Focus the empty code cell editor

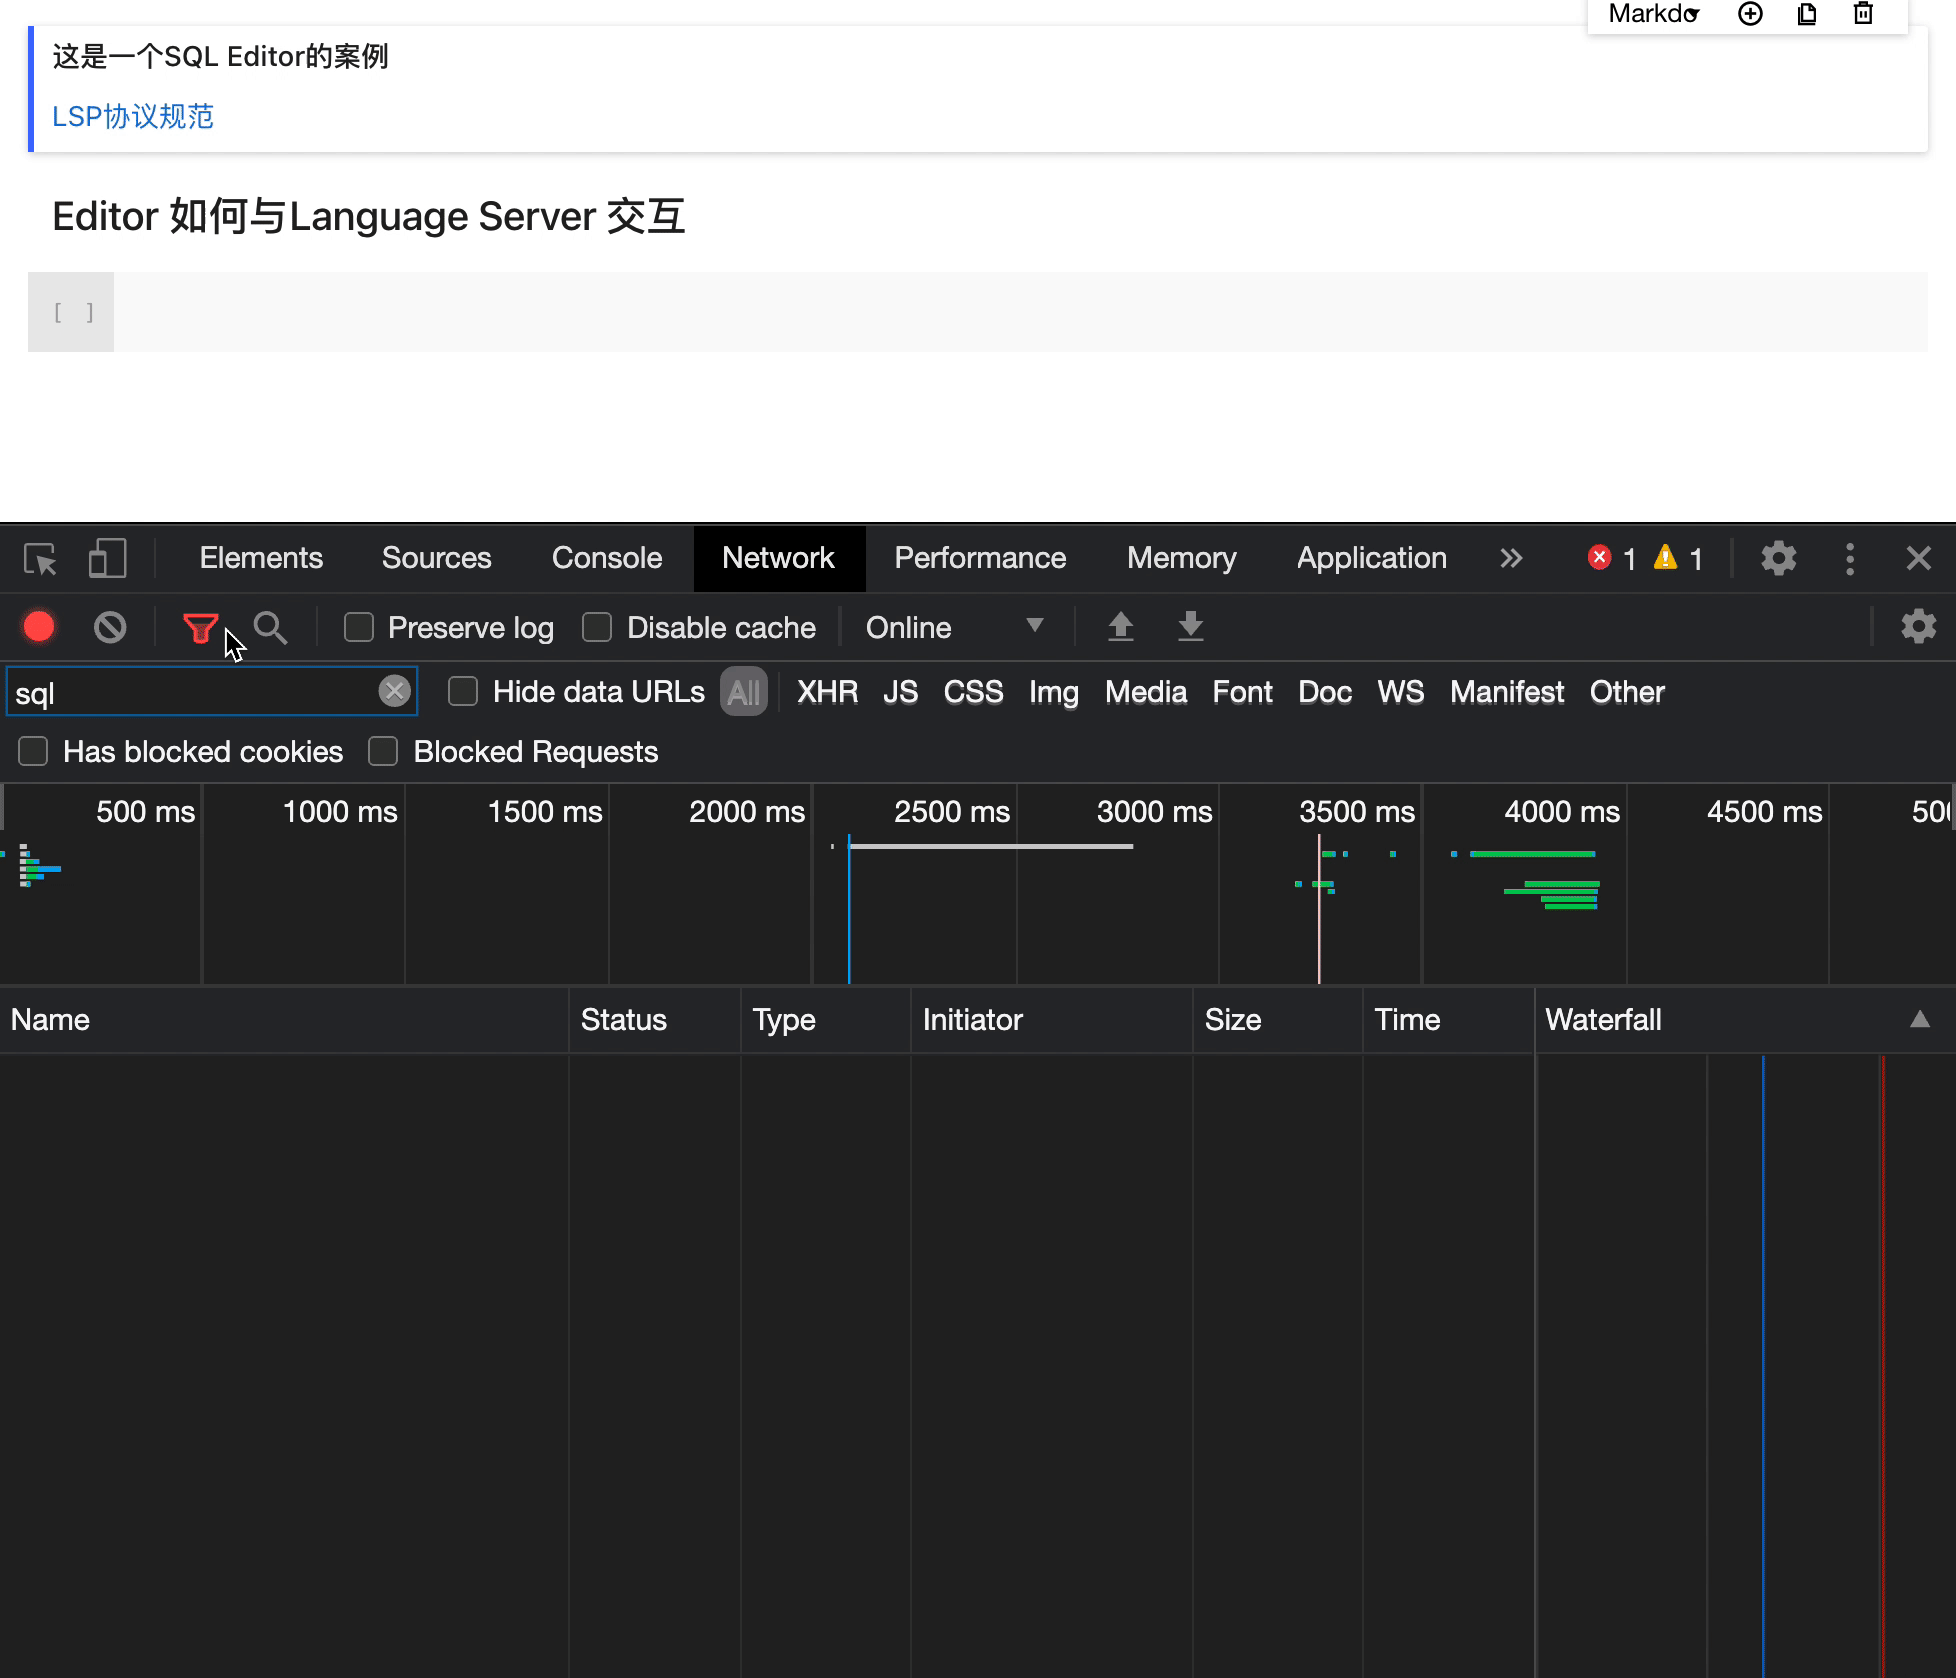click(1020, 312)
